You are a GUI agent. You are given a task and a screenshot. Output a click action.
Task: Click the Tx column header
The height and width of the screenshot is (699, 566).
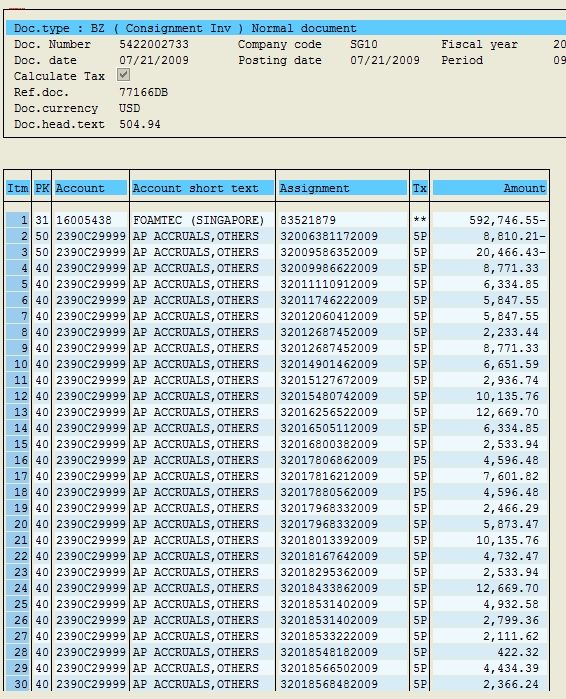[x=419, y=188]
